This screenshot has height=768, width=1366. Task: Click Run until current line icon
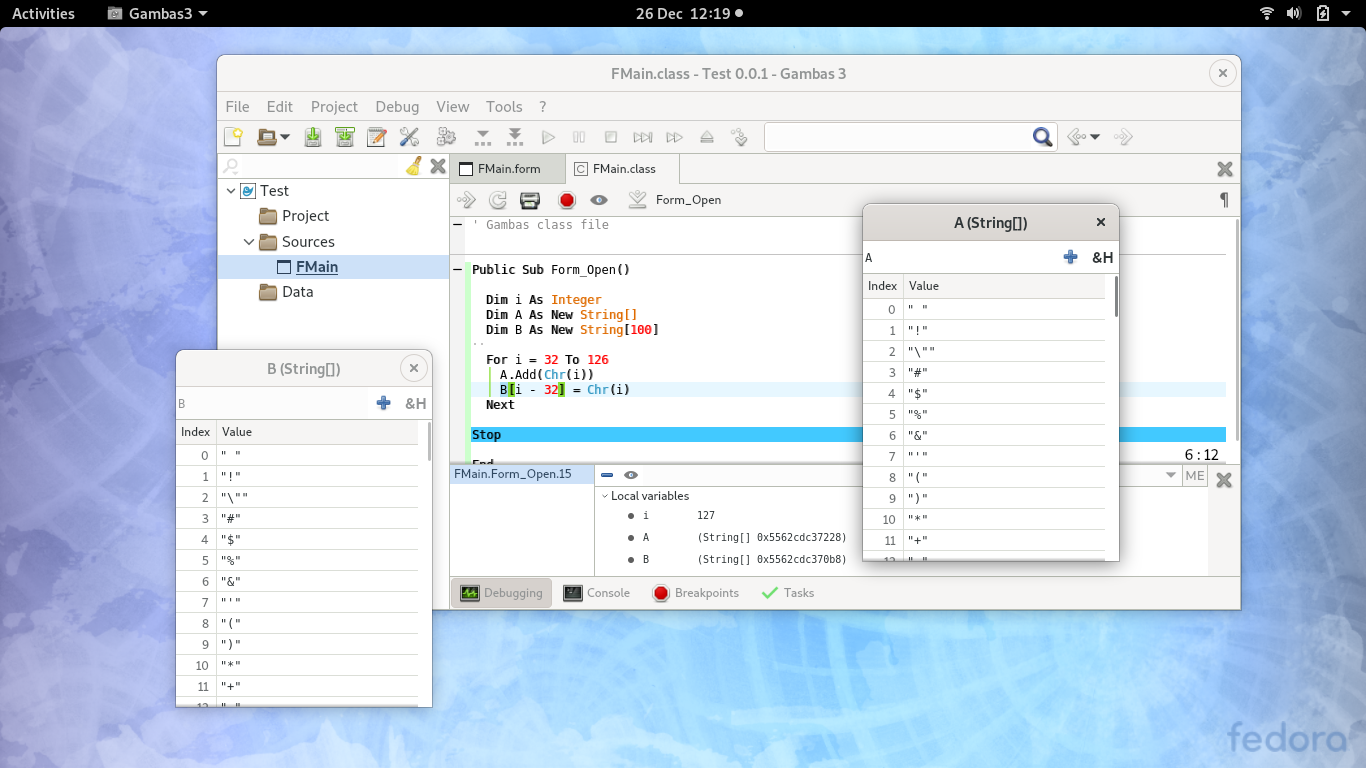coord(740,137)
